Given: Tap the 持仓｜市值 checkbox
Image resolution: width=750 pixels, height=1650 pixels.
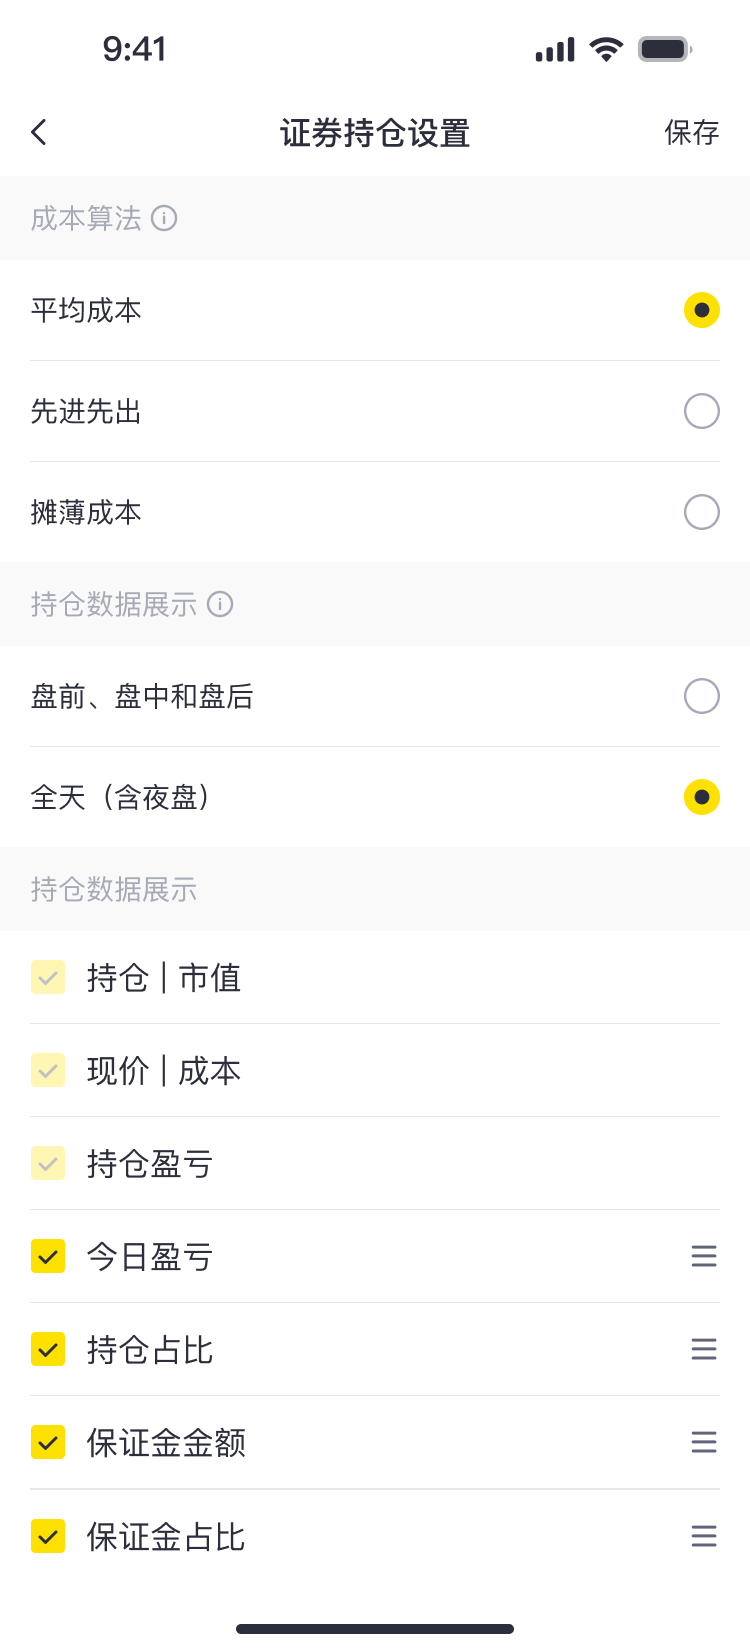Looking at the screenshot, I should click(48, 978).
